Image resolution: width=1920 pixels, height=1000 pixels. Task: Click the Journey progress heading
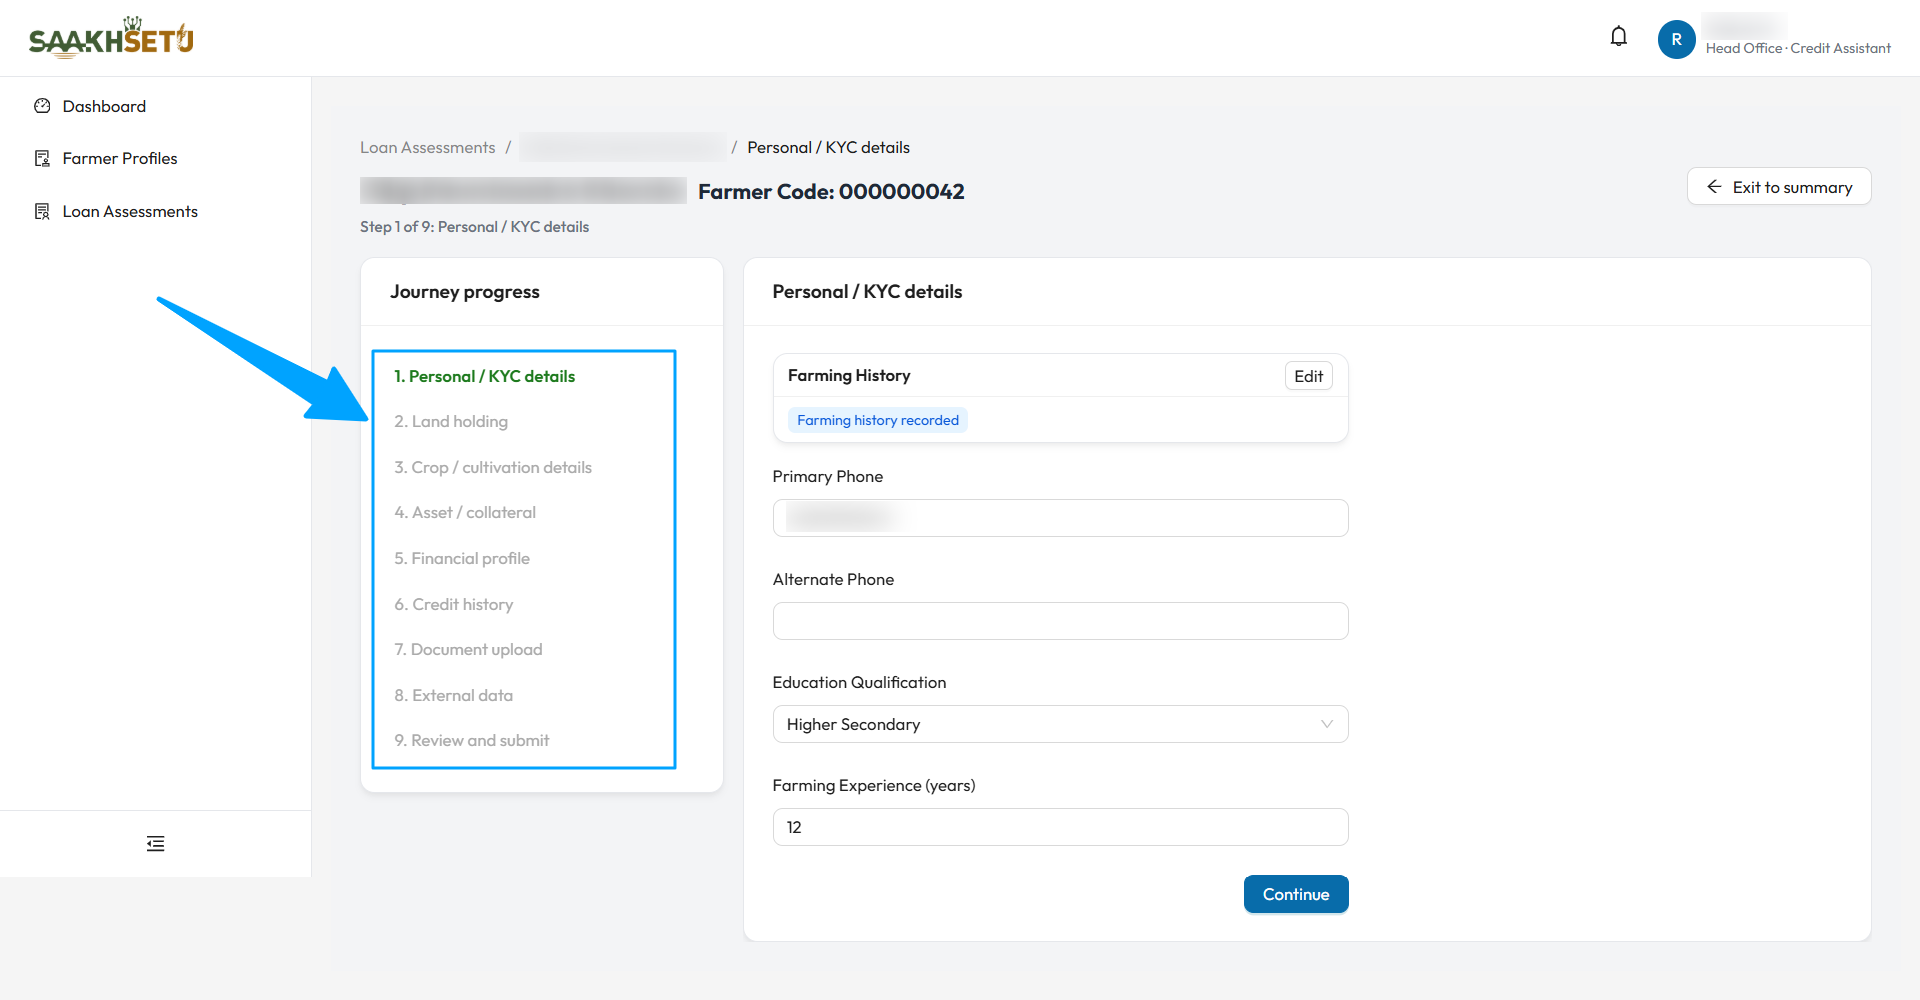(465, 292)
